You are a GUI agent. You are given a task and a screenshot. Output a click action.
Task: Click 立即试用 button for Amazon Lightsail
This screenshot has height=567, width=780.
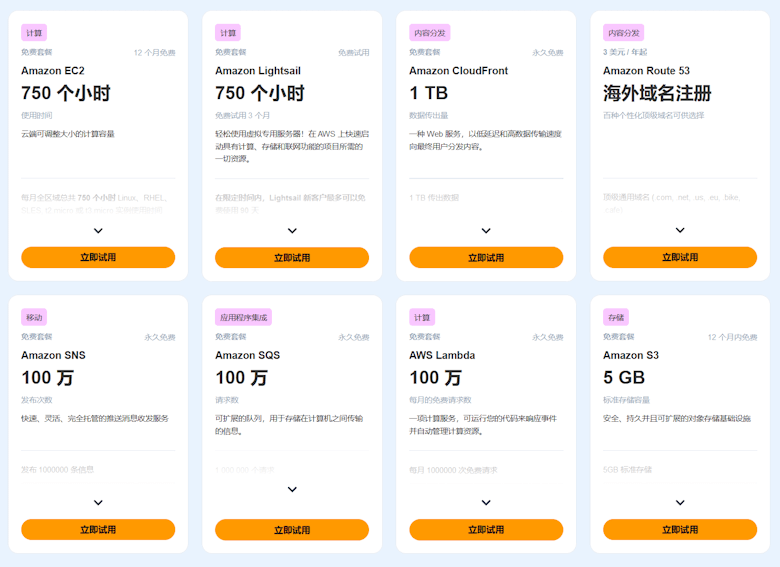(292, 257)
